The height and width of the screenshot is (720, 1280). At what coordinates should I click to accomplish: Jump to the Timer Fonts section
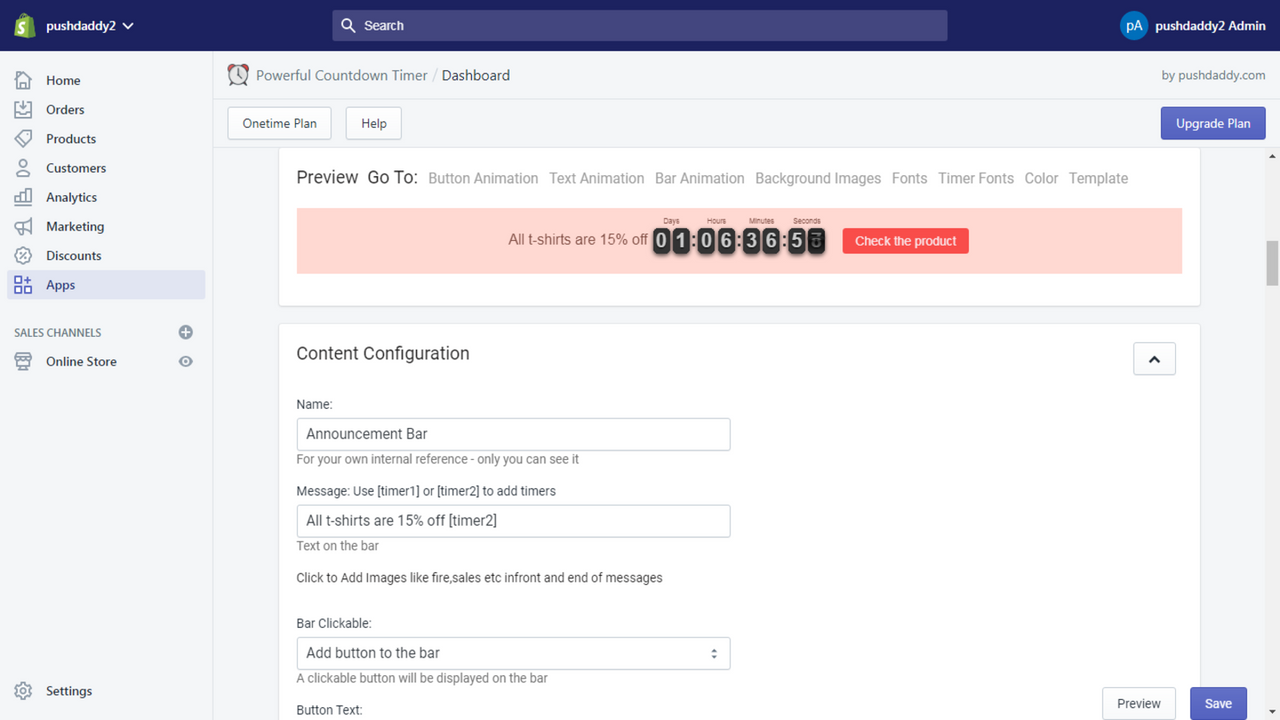point(975,178)
